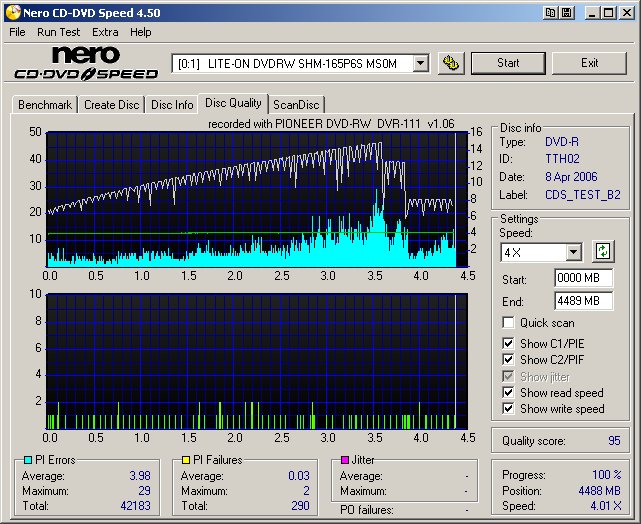Click the disc date 8 Apr 2006
Screen dimensions: 641x524
click(x=571, y=177)
